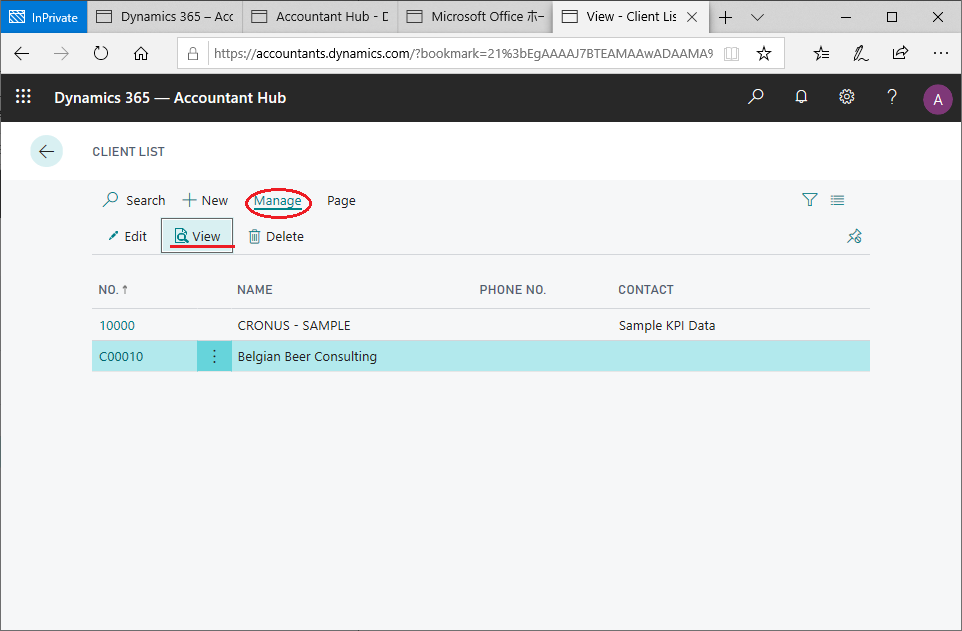Click the site padlock icon
This screenshot has width=962, height=631.
tap(193, 53)
